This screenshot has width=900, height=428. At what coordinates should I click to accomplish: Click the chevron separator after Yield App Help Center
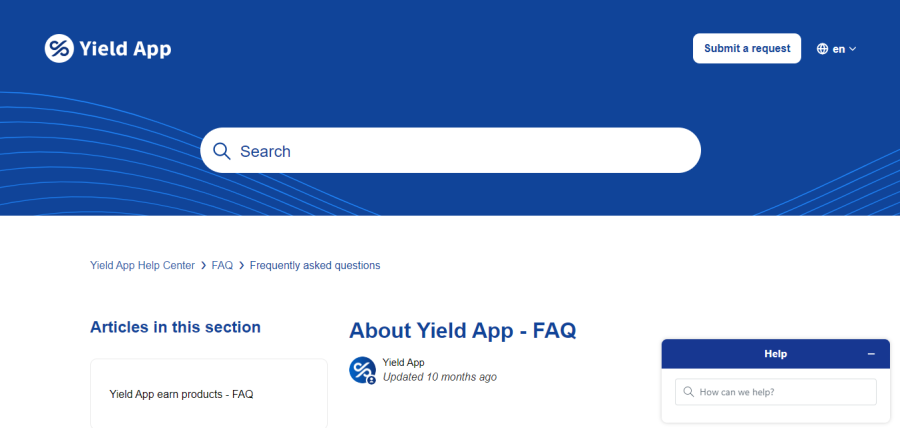[x=203, y=266]
